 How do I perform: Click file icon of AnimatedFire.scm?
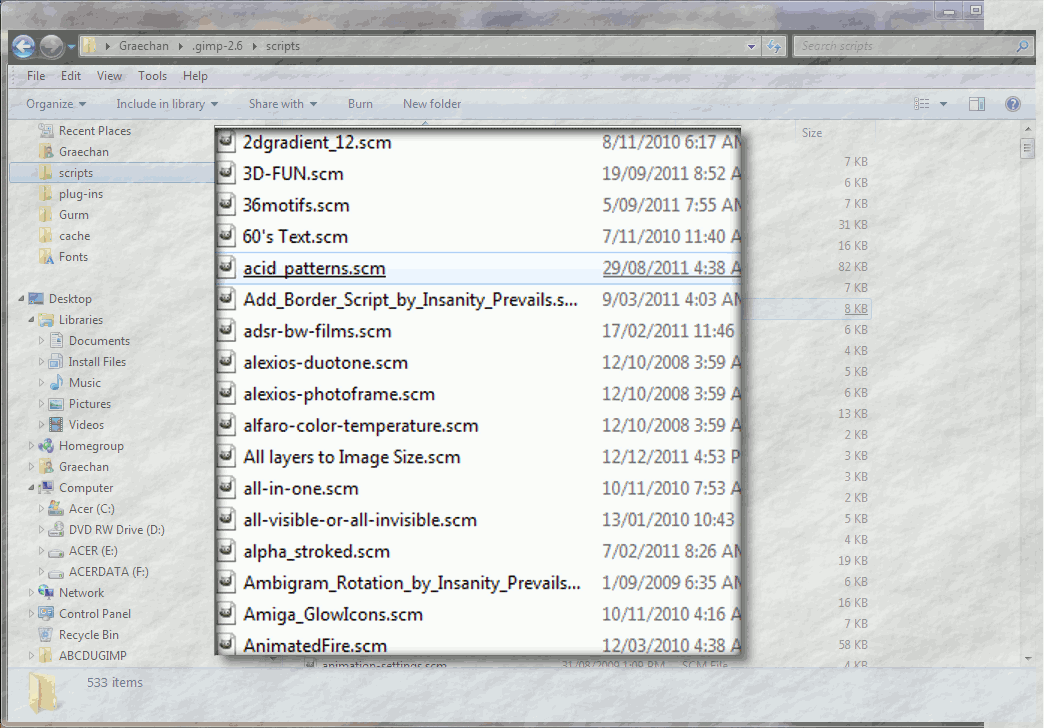point(226,644)
